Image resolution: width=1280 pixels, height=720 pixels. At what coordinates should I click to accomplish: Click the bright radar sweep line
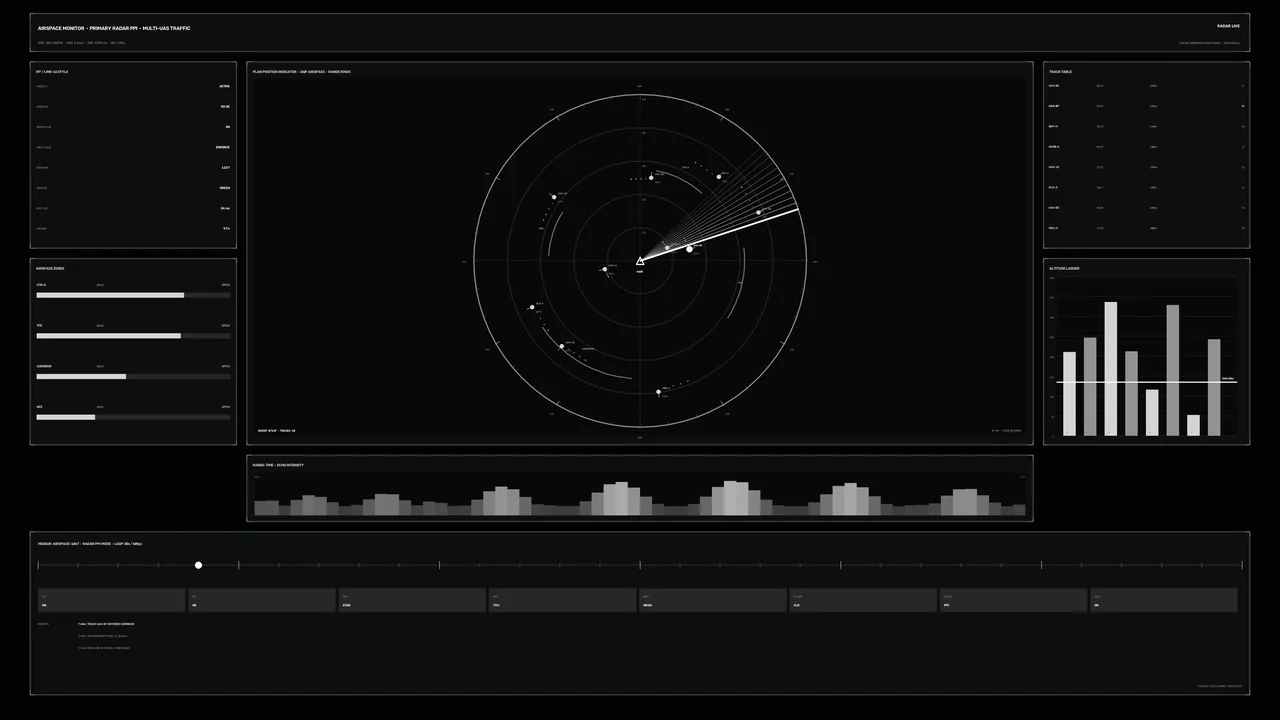[719, 235]
